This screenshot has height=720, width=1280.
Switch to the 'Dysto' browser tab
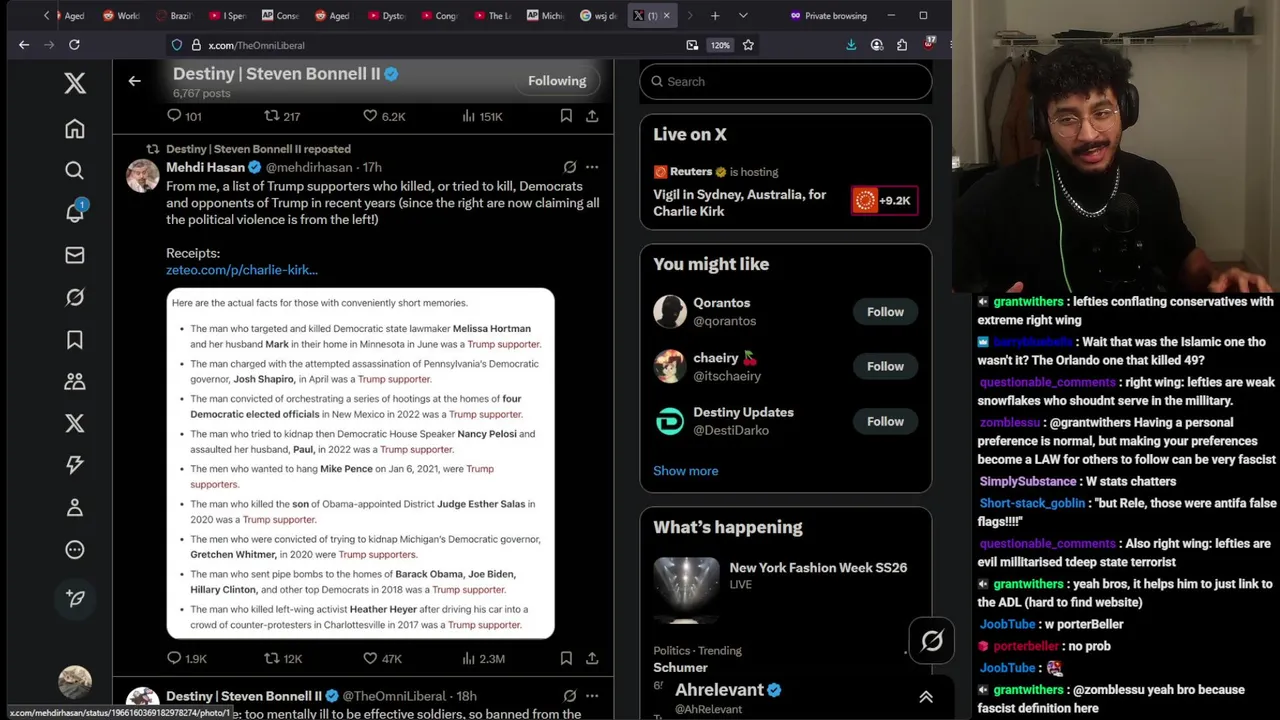(x=386, y=16)
